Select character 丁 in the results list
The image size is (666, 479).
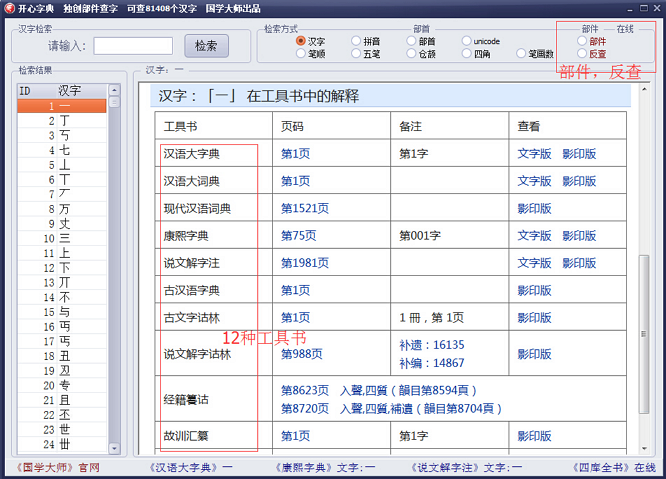point(64,120)
